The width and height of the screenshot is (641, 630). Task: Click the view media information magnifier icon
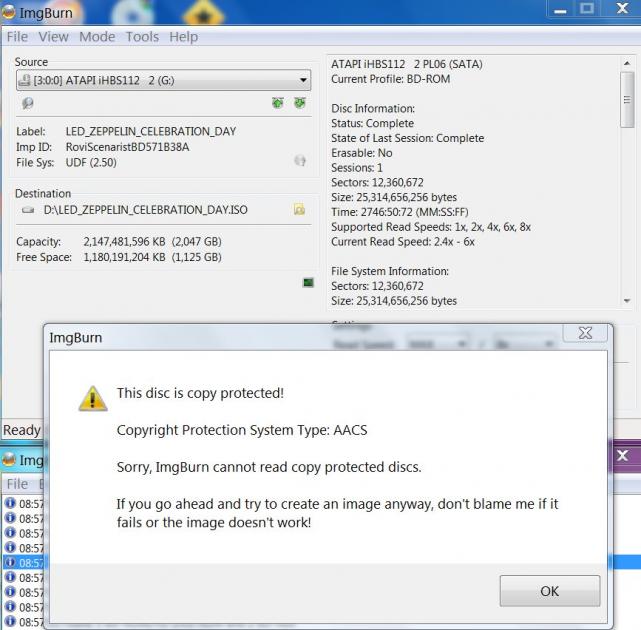[x=27, y=103]
